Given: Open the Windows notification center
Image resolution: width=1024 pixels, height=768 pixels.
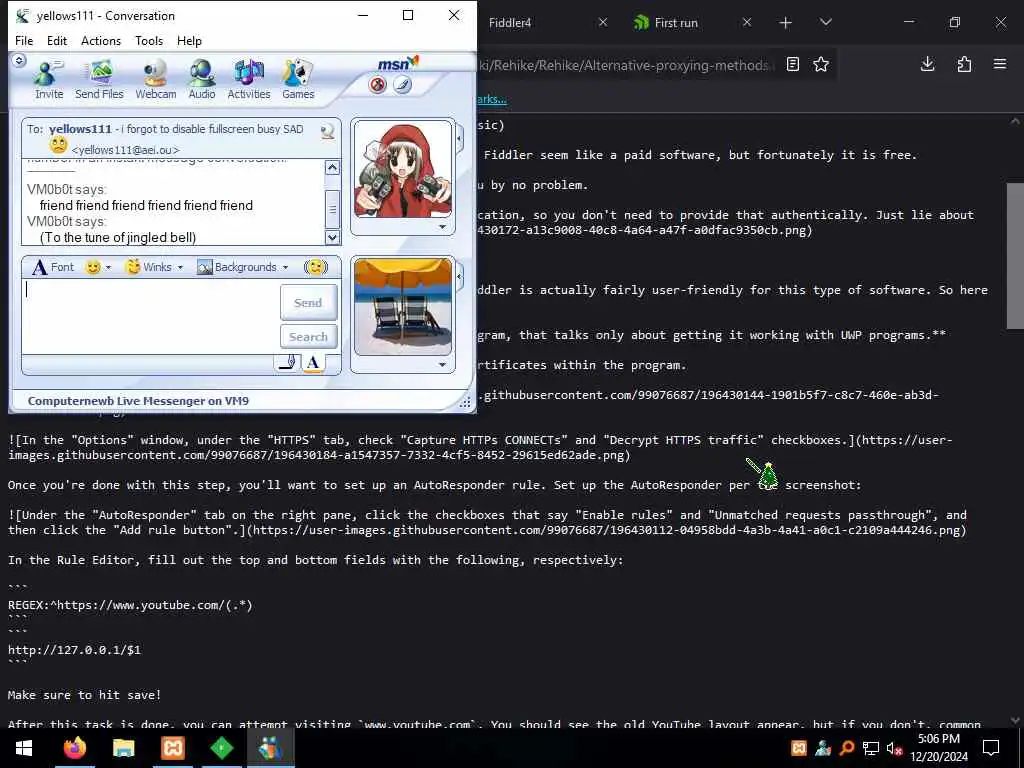Looking at the screenshot, I should [x=991, y=748].
